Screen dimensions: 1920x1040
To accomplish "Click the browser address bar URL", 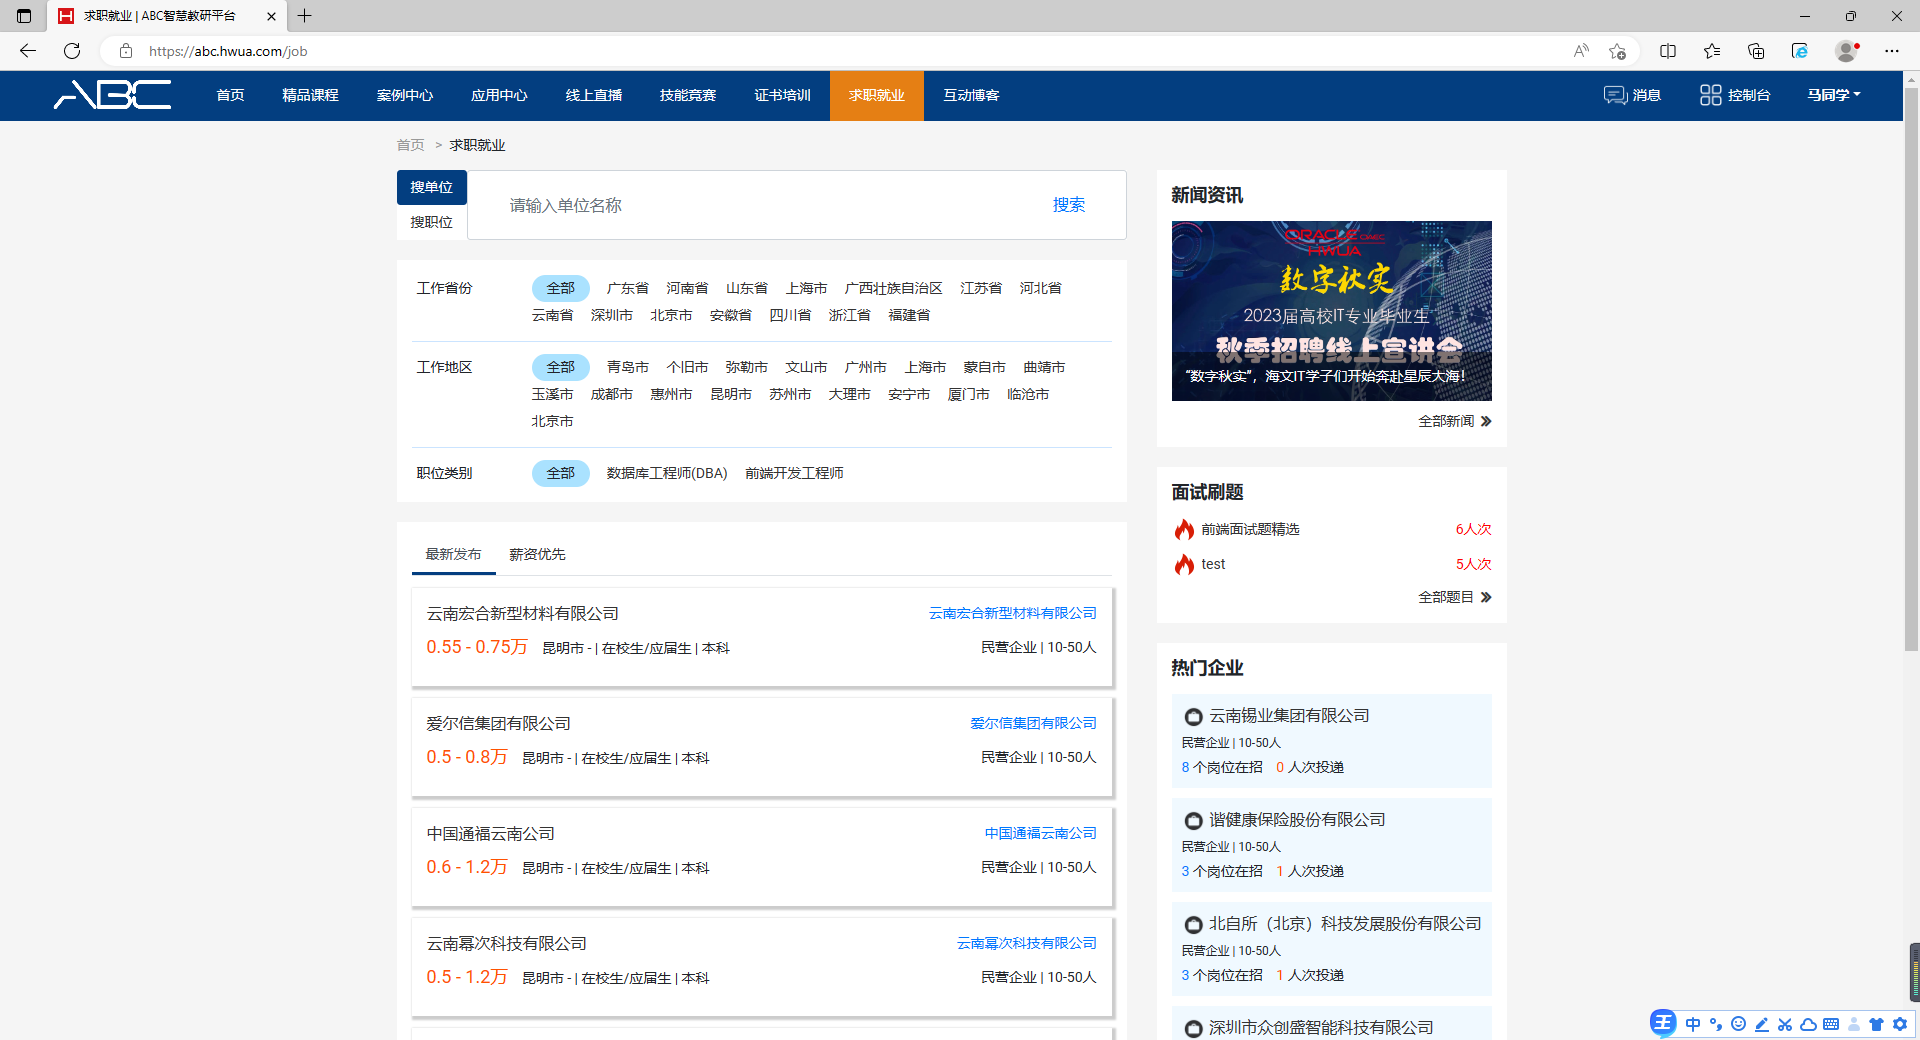I will click(228, 51).
